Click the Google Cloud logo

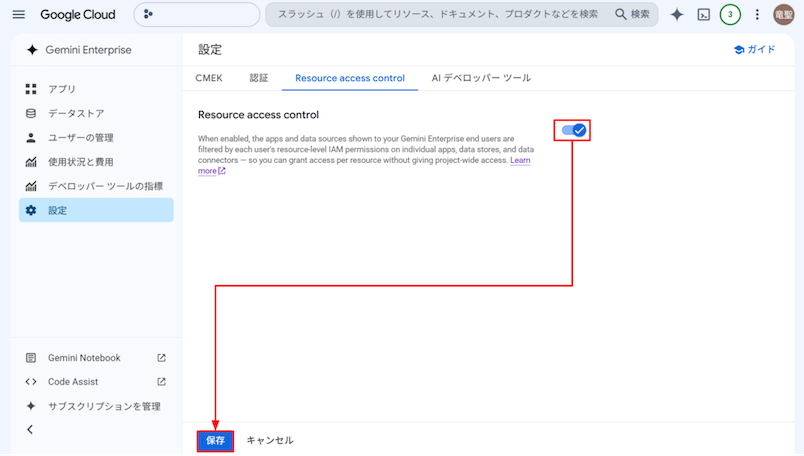click(x=78, y=14)
